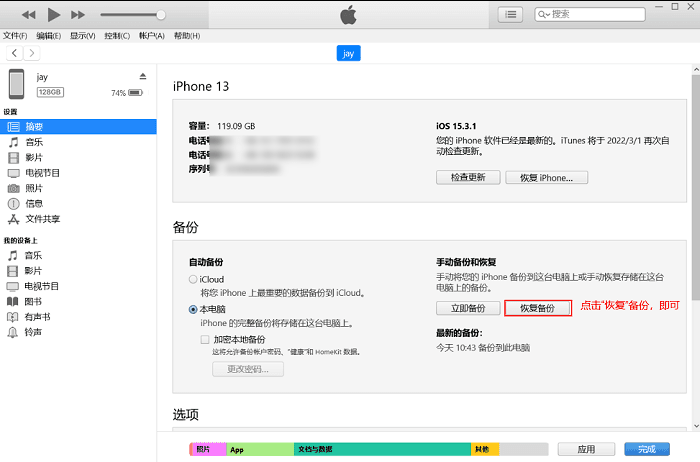Screen dimensions: 700x462
Task: Navigate back with the left chevron
Action: (x=15, y=53)
